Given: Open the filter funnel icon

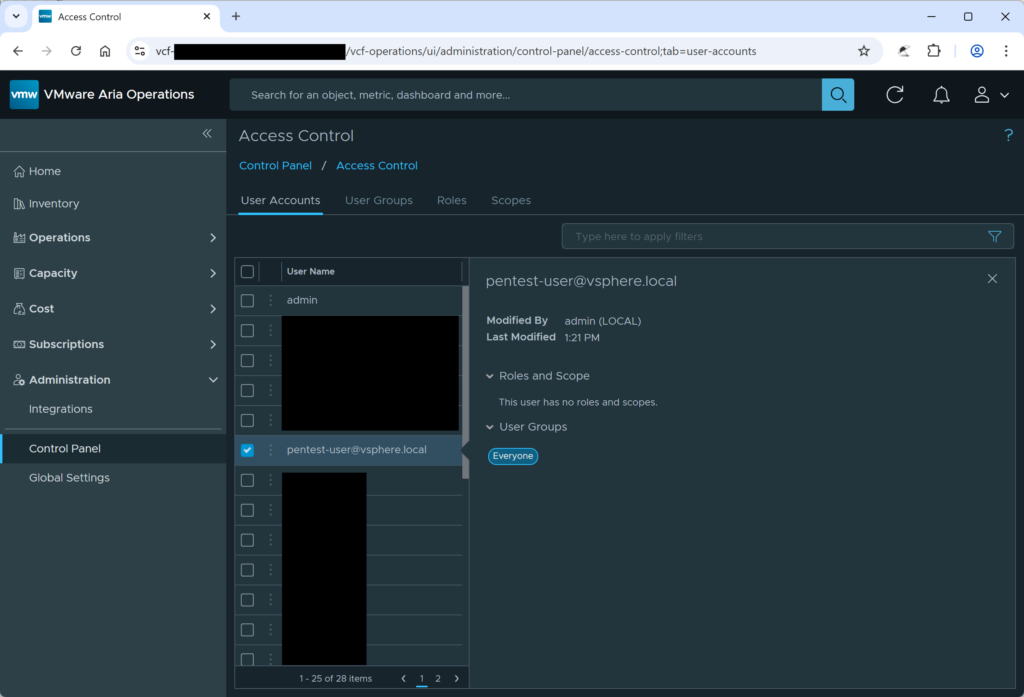Looking at the screenshot, I should (x=995, y=236).
